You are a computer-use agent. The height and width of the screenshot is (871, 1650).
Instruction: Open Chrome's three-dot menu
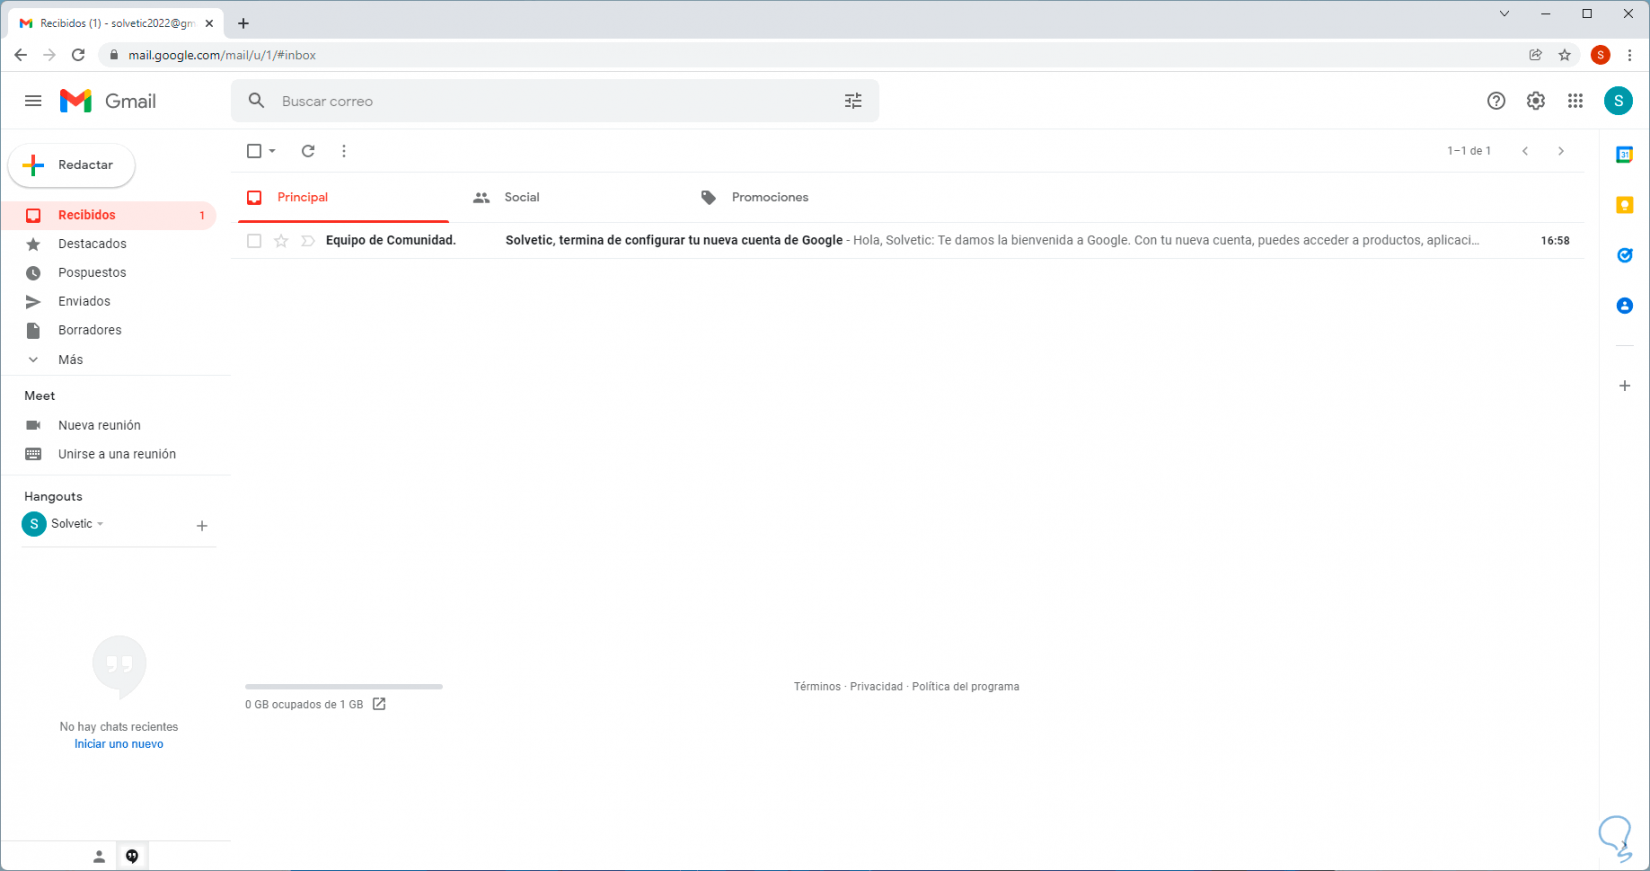tap(1630, 55)
